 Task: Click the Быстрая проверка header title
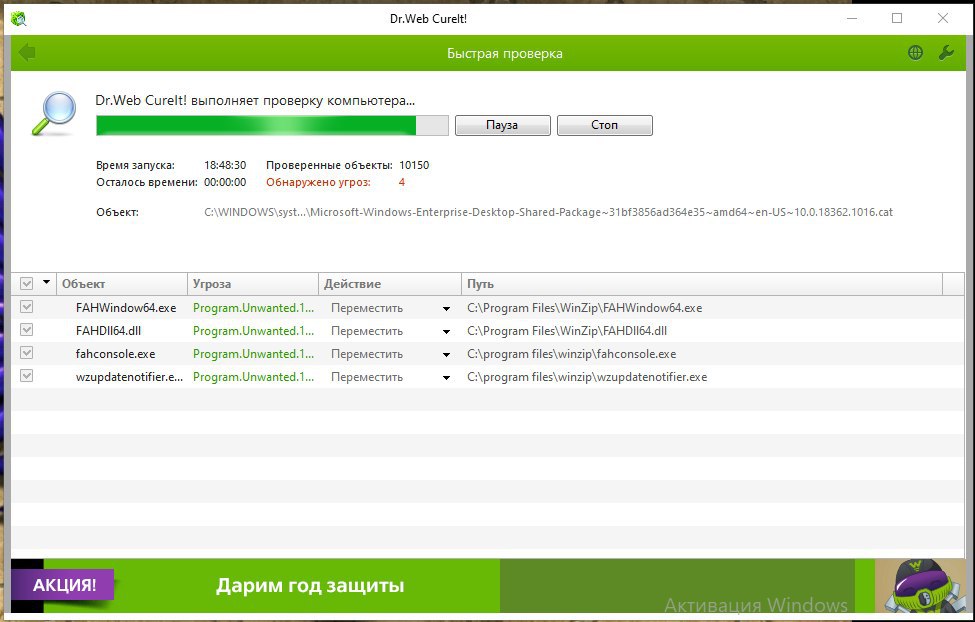(x=505, y=53)
